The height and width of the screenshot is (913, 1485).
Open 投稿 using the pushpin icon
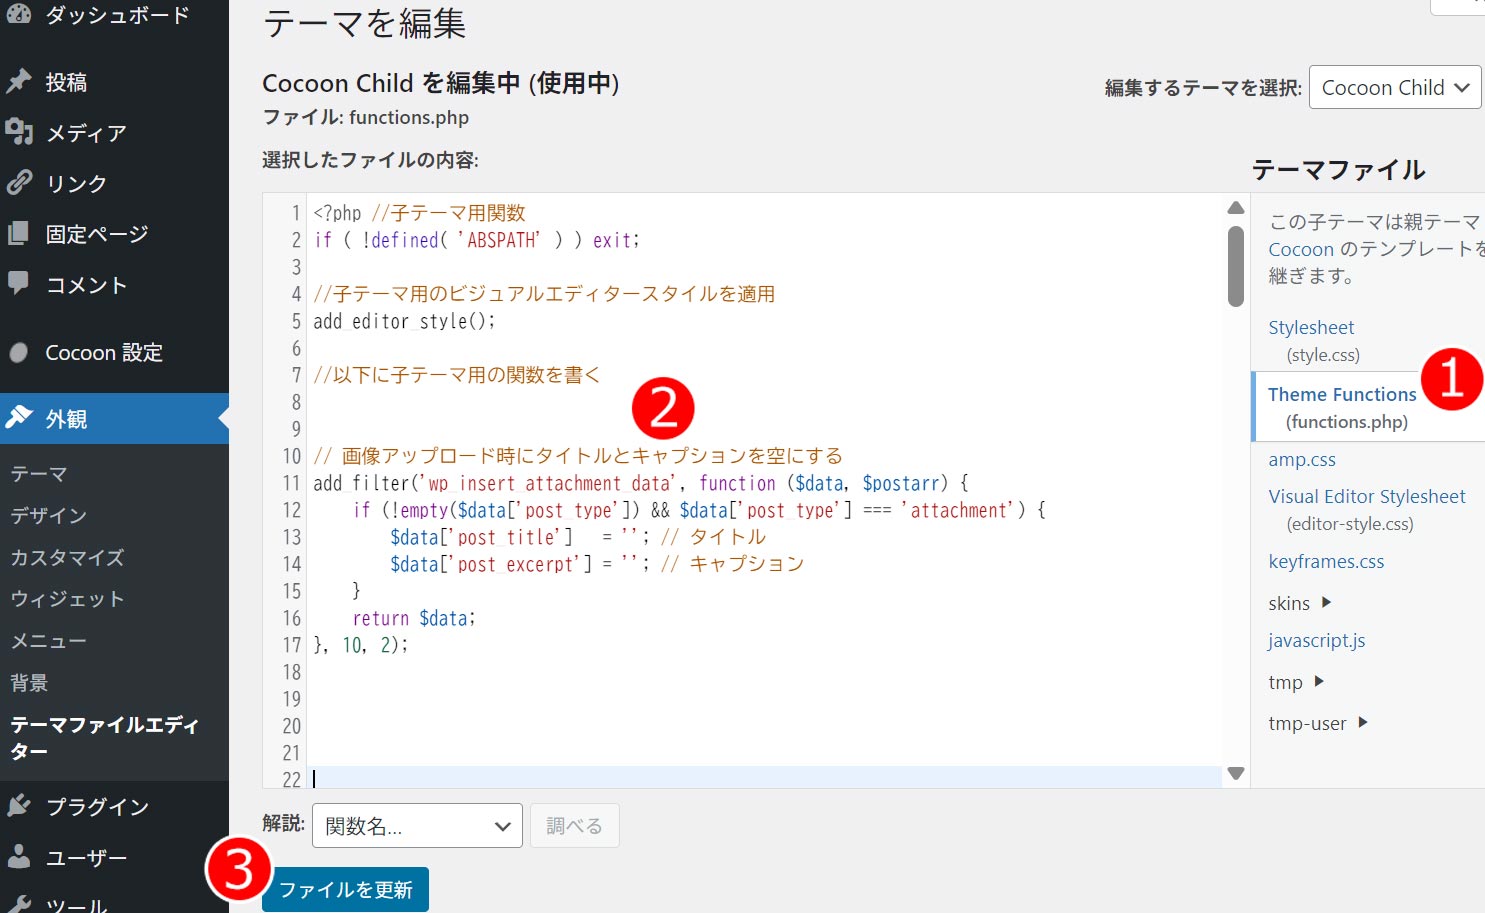tap(22, 81)
